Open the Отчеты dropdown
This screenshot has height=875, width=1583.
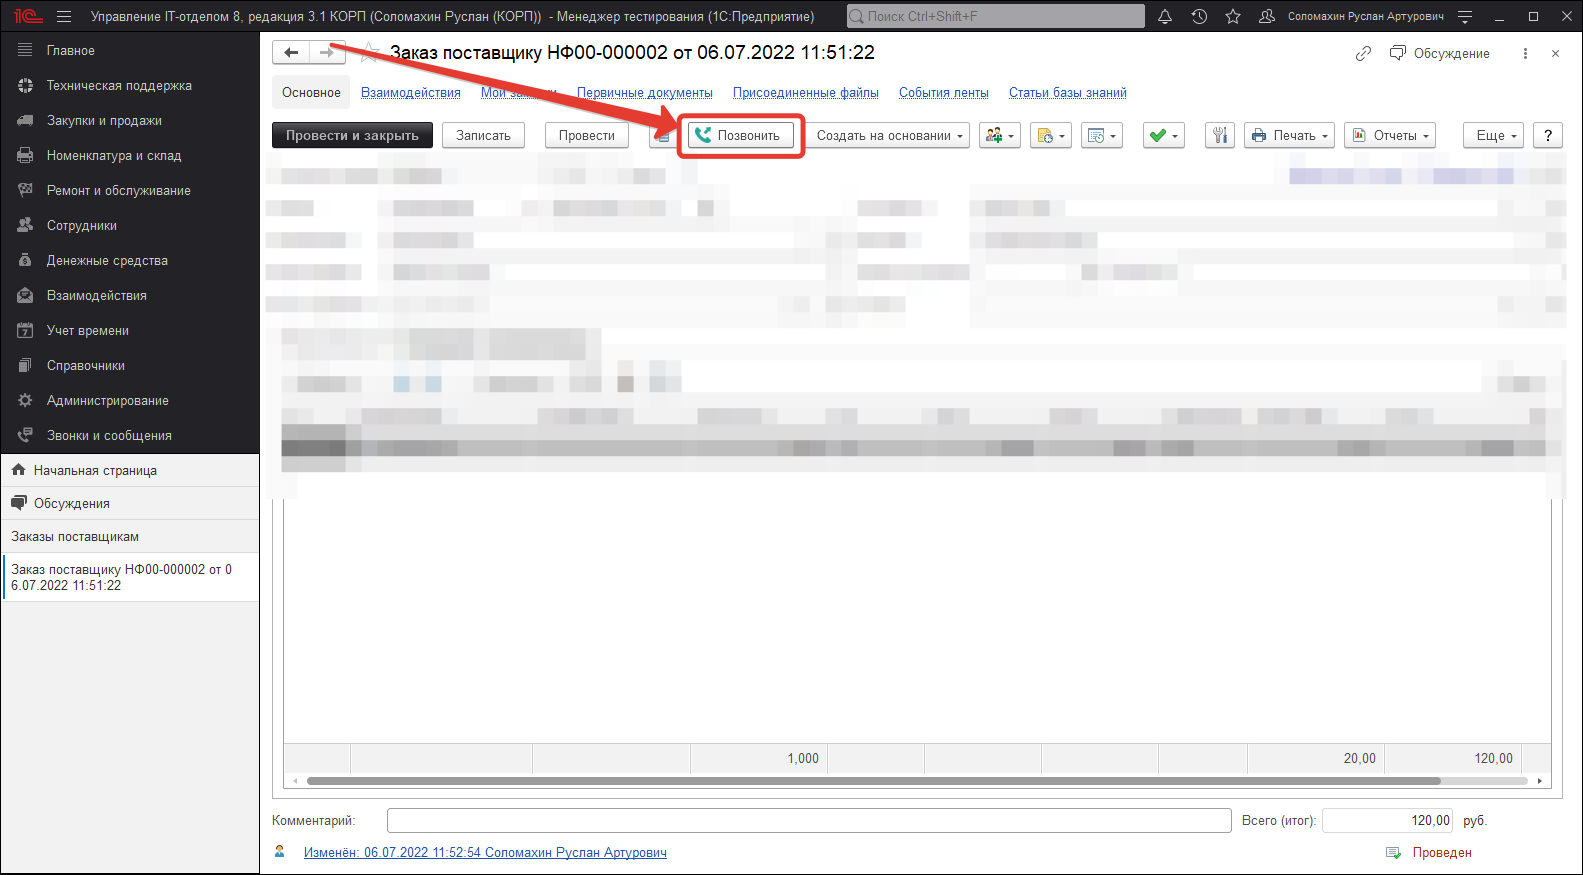click(1390, 136)
